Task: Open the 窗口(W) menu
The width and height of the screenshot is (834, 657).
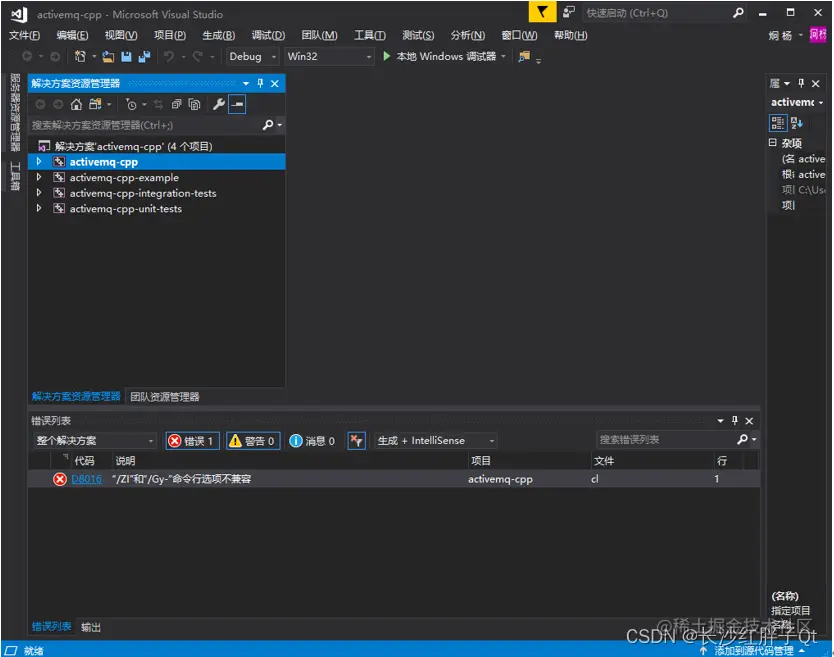Action: tap(519, 35)
